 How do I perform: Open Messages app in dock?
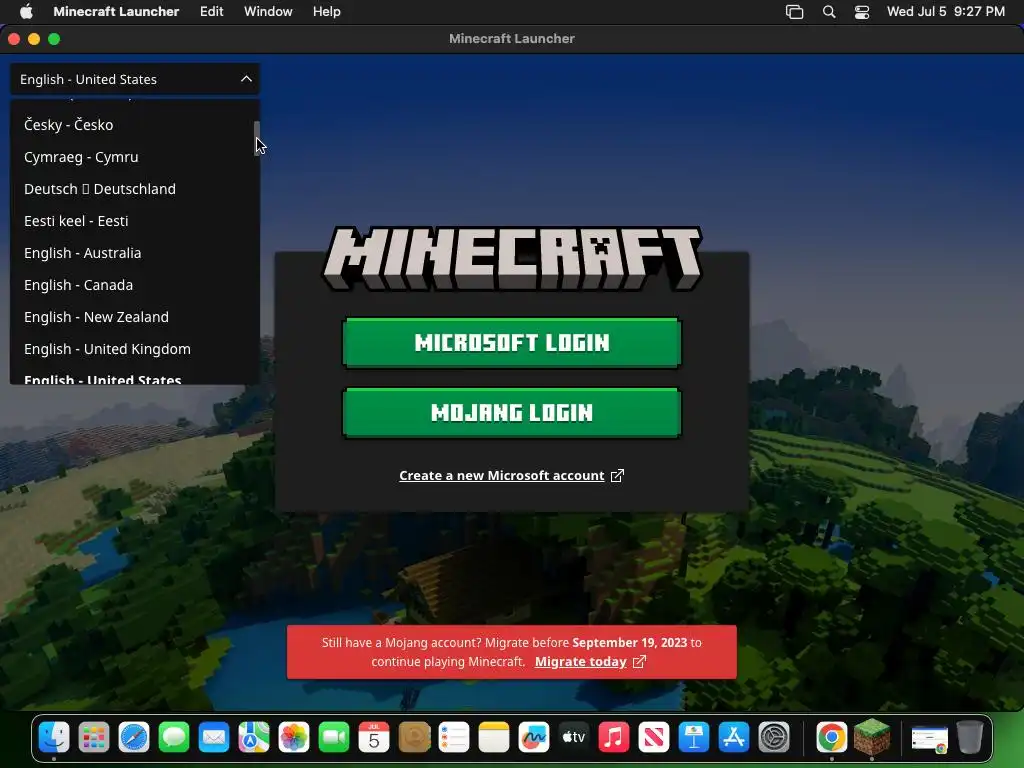click(x=174, y=738)
